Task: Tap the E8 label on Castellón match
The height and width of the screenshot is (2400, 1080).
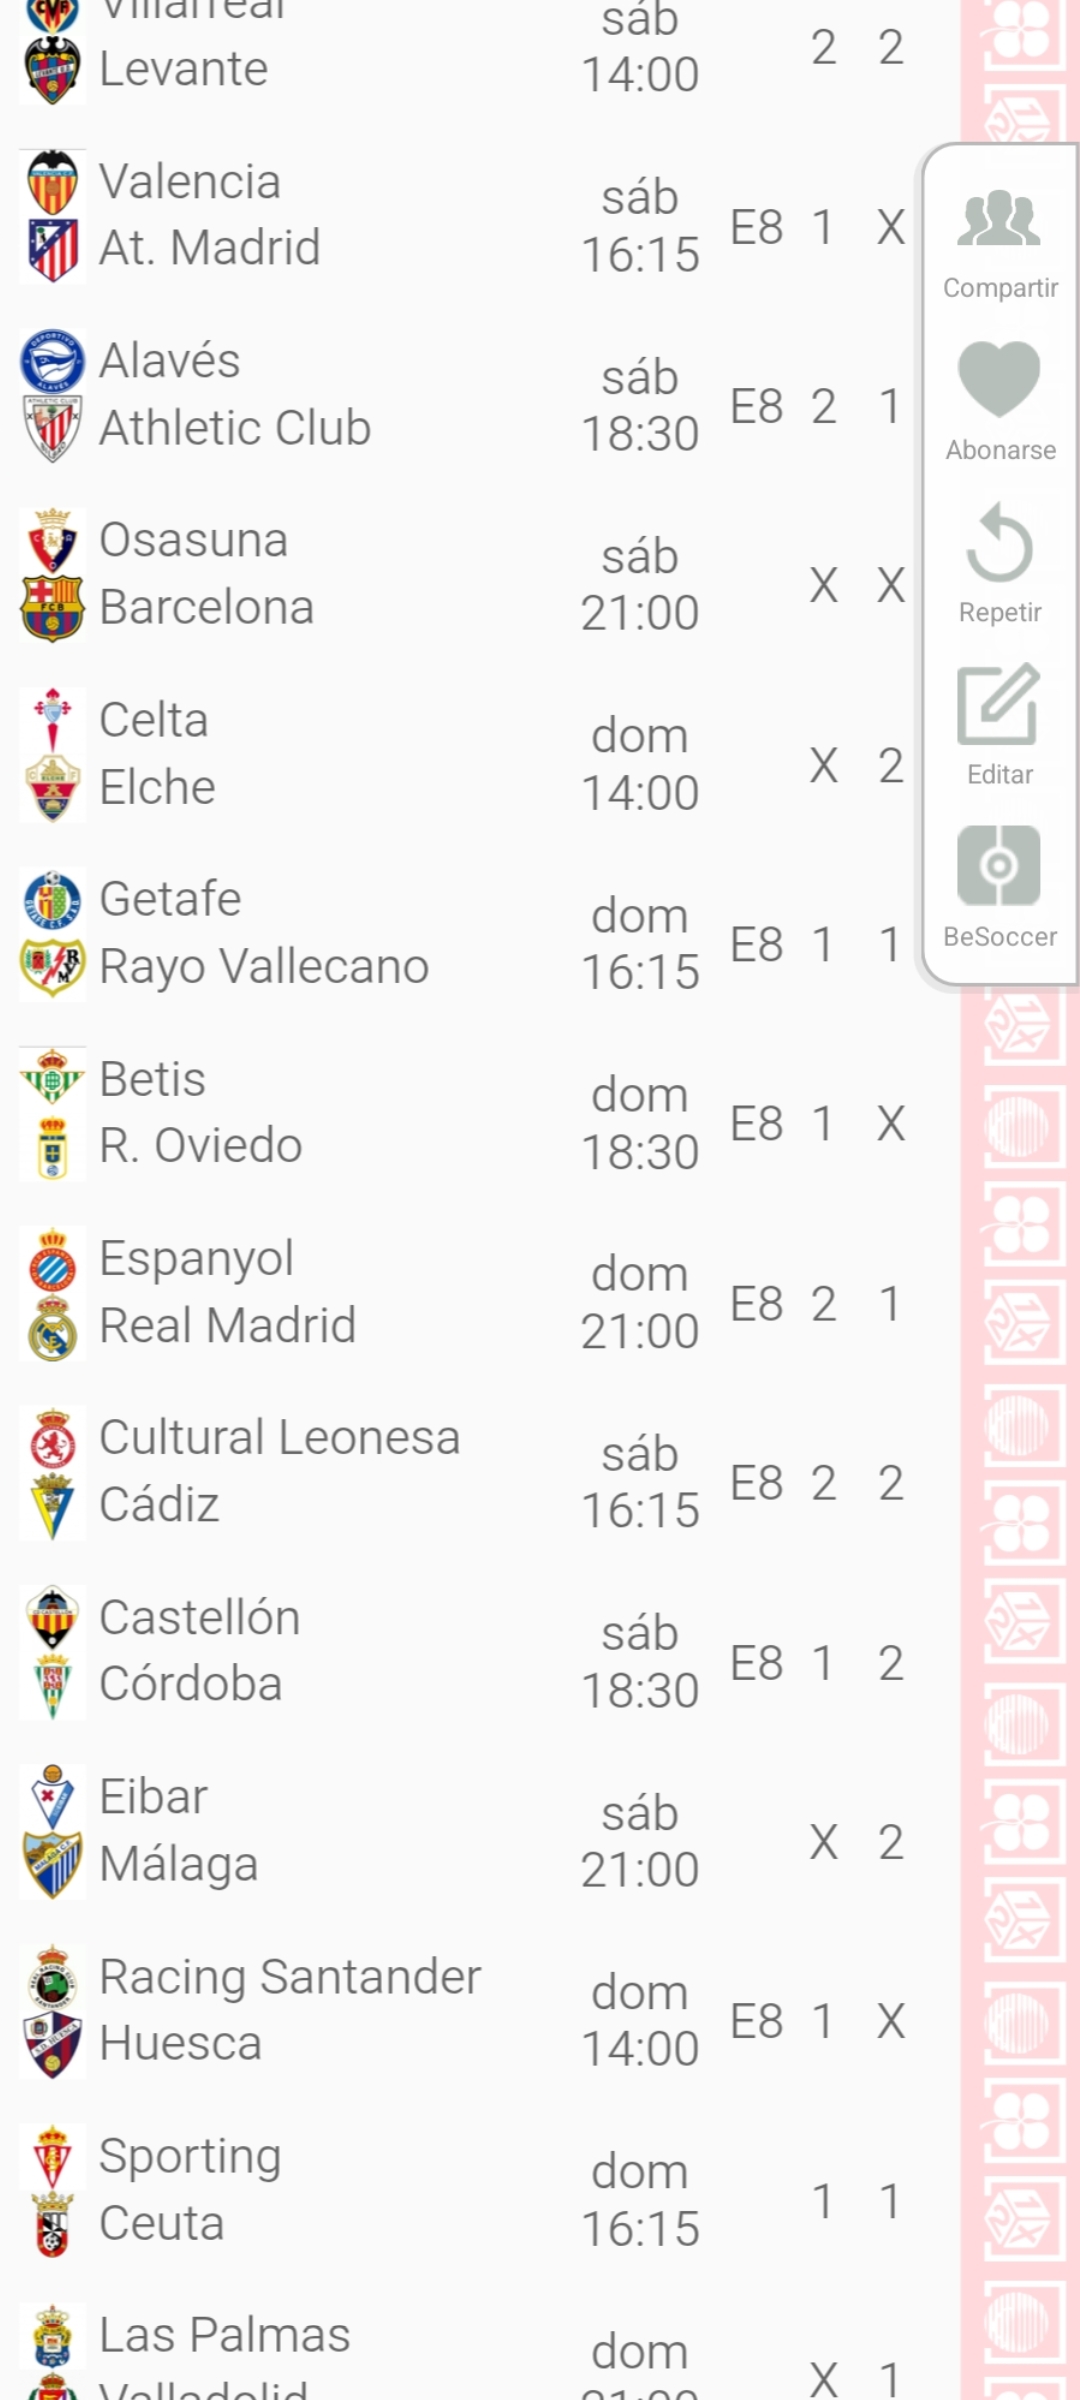Action: pyautogui.click(x=757, y=1664)
